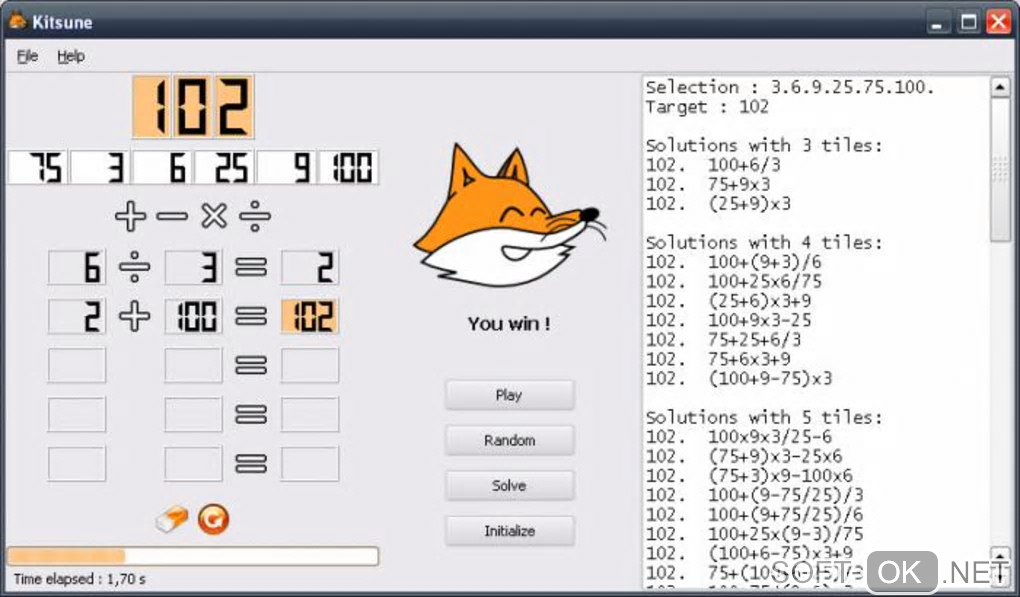The height and width of the screenshot is (597, 1020).
Task: Click the 'Selection : 3.6.9.25.75.100.' line
Action: pyautogui.click(x=790, y=87)
